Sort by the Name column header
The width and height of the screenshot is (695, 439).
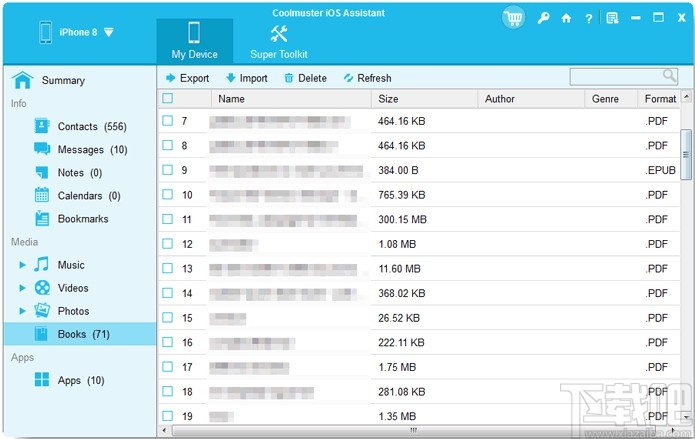pos(291,99)
